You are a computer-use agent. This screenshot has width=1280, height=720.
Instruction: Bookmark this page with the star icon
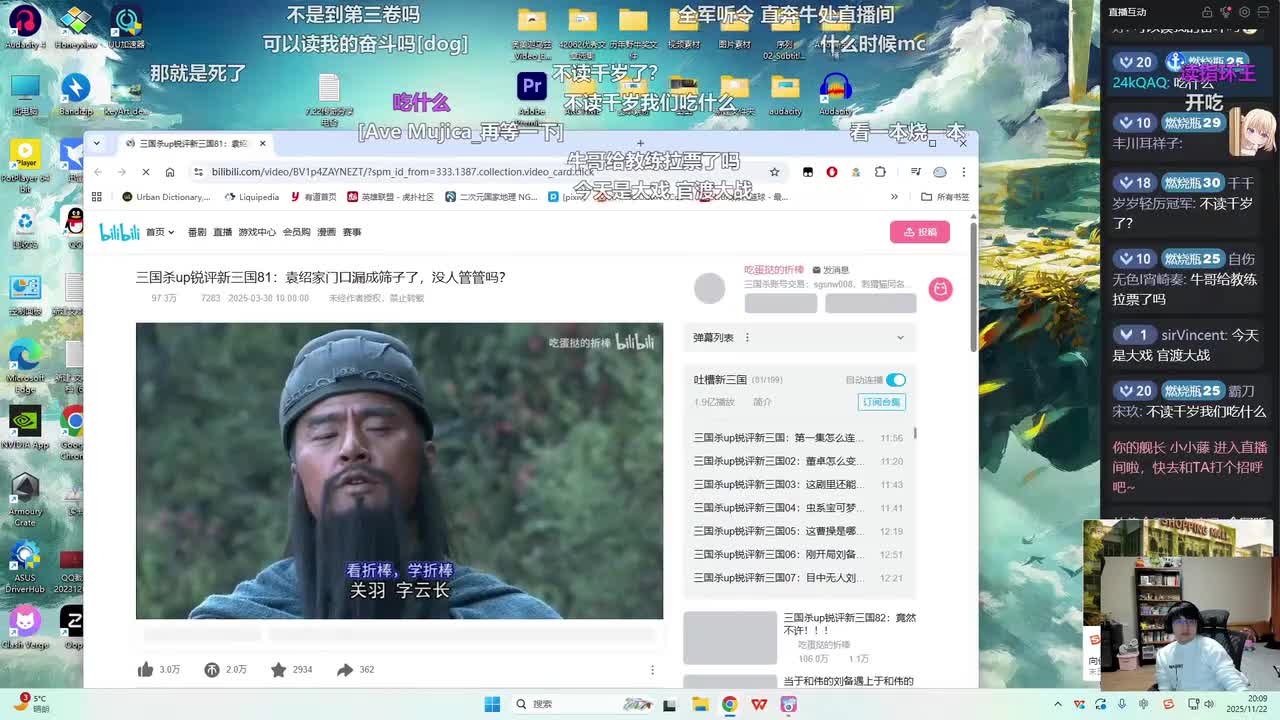pos(774,172)
